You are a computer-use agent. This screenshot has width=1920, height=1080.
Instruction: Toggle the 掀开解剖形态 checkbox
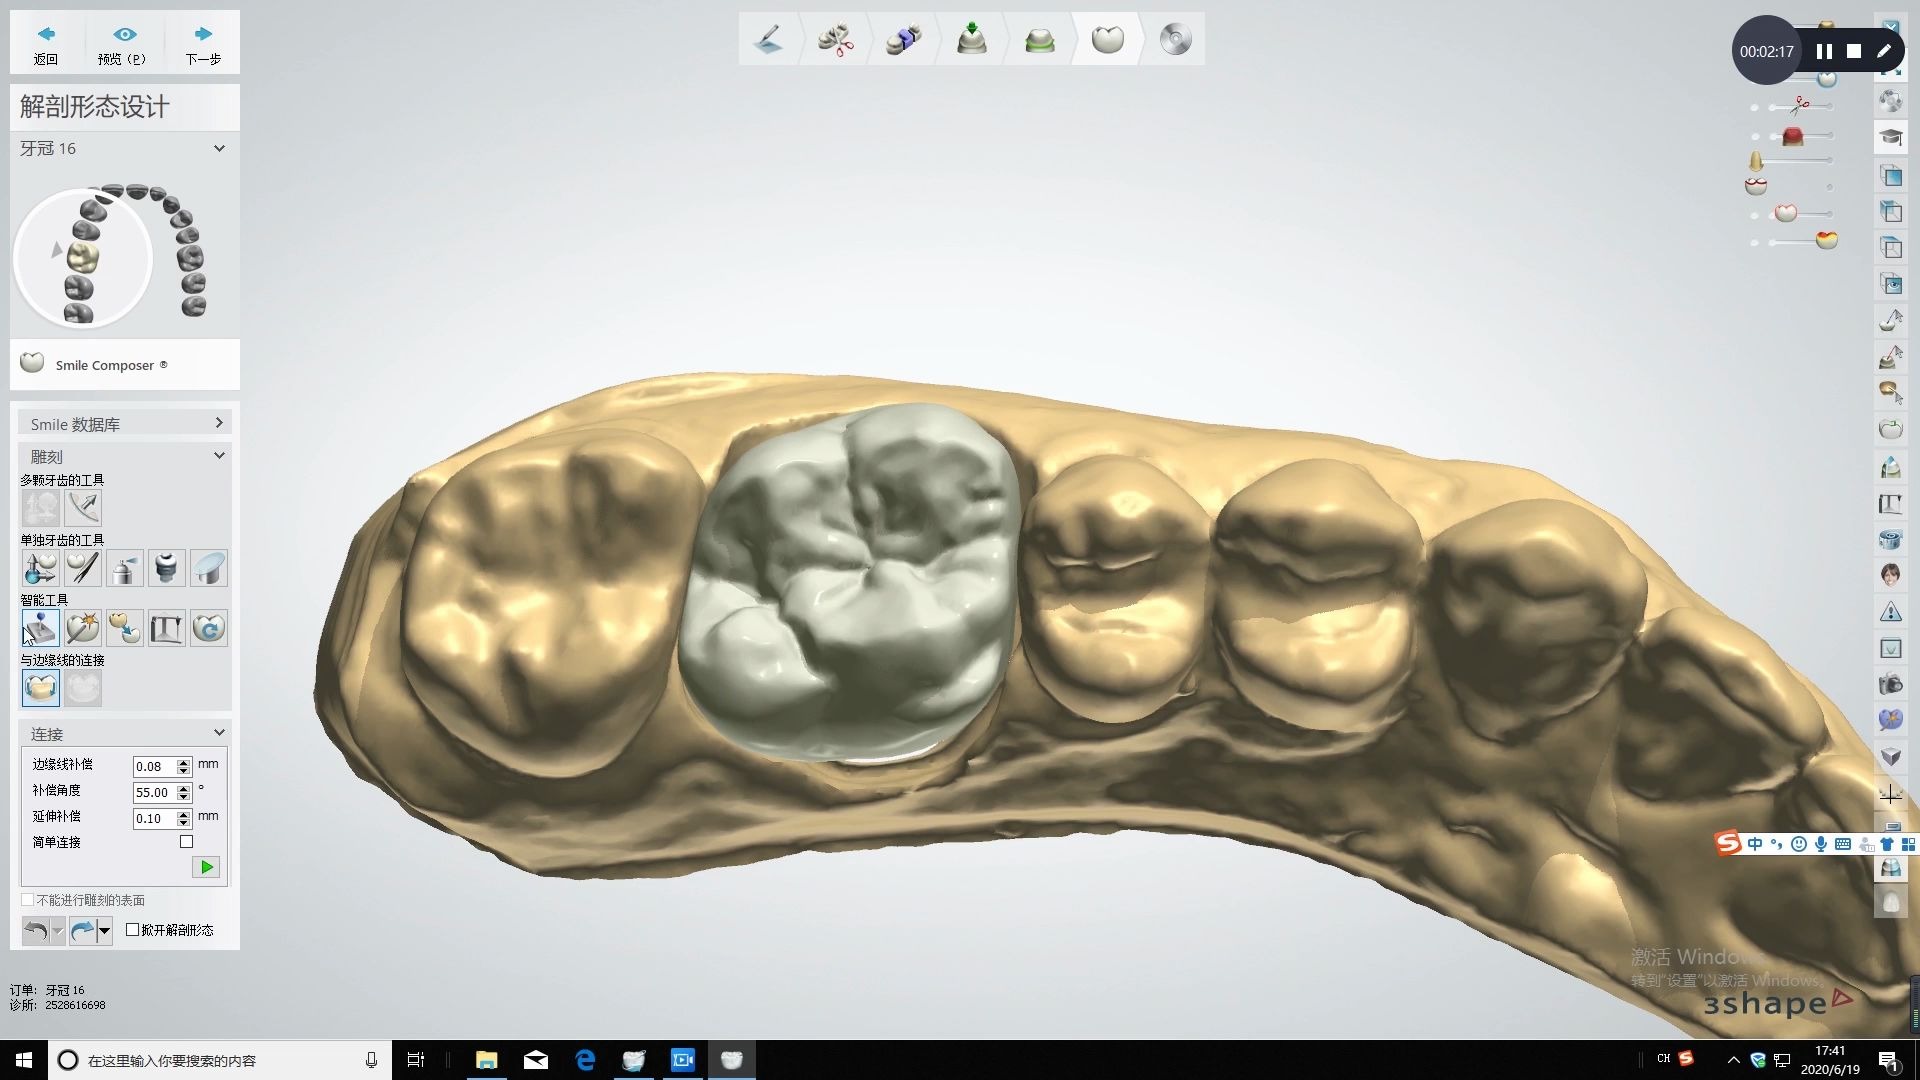(x=133, y=930)
